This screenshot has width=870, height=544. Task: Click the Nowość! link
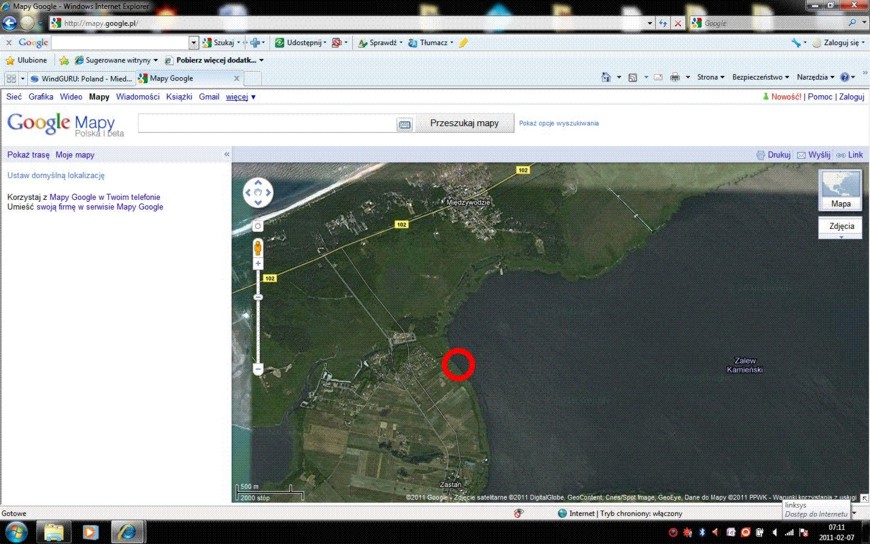(786, 97)
